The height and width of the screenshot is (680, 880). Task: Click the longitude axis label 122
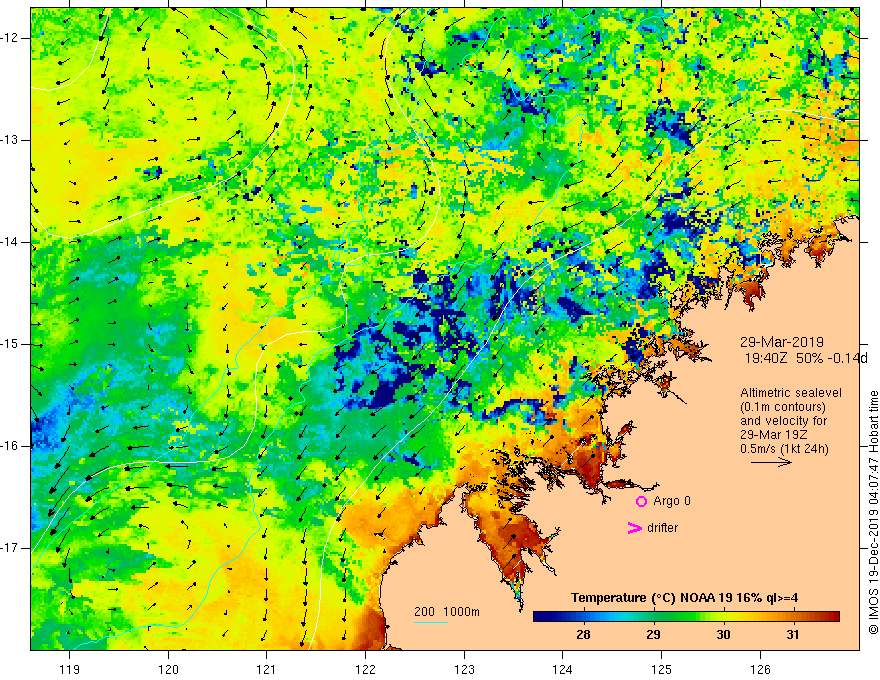pyautogui.click(x=365, y=669)
